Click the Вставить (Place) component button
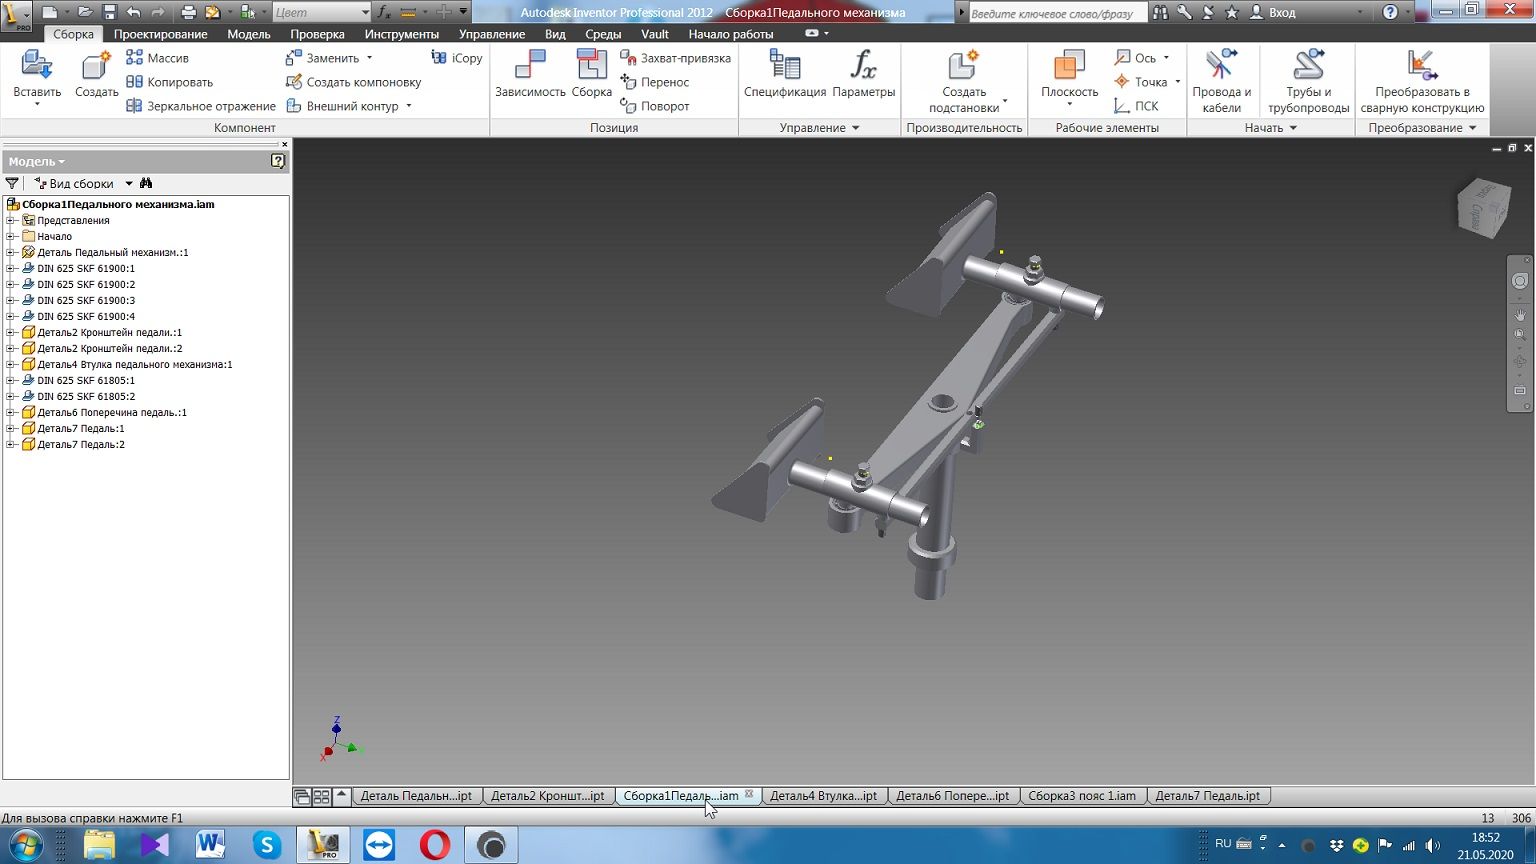1536x864 pixels. click(37, 67)
